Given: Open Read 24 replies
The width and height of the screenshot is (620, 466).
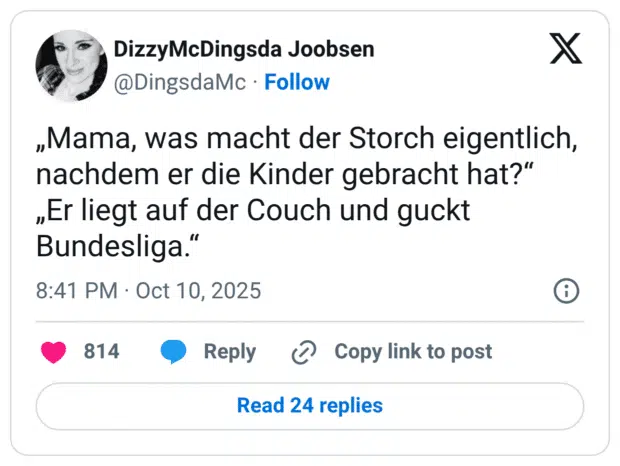Looking at the screenshot, I should [x=310, y=406].
